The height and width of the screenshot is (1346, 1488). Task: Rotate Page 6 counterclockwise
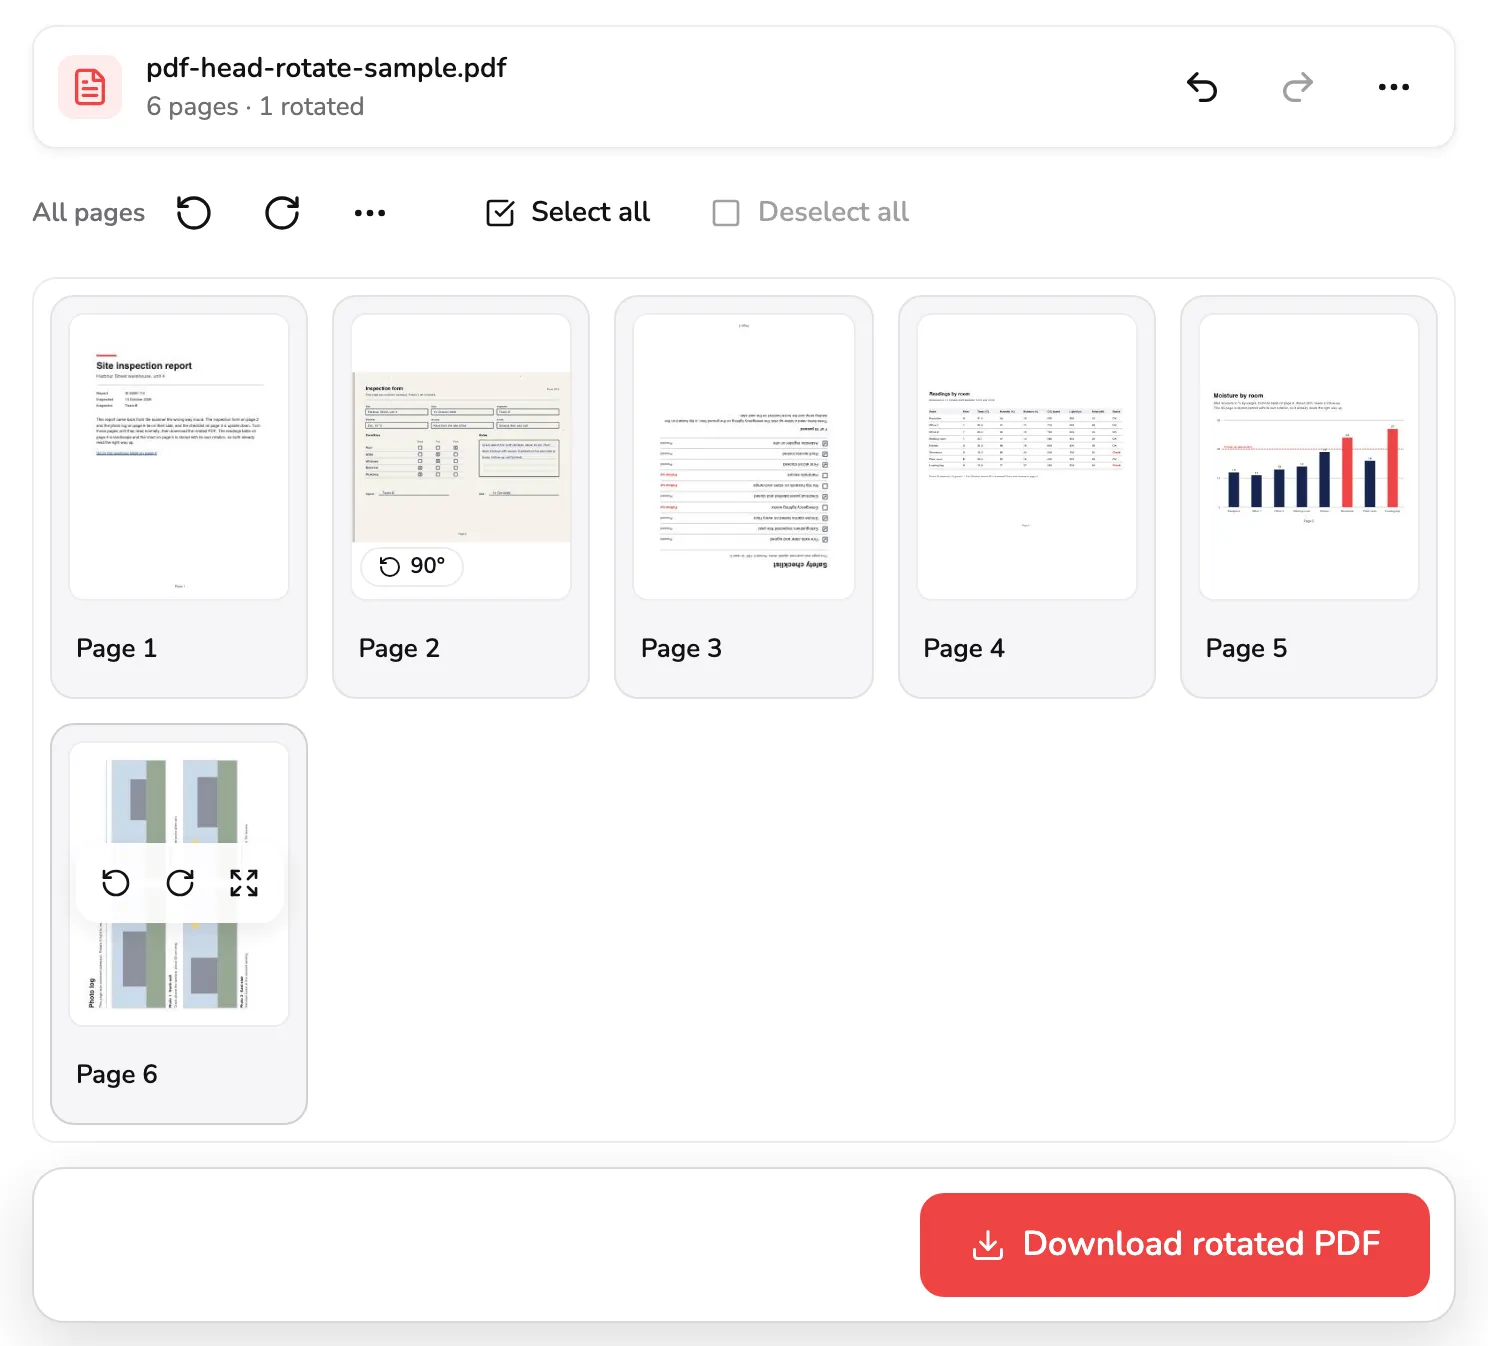(116, 883)
